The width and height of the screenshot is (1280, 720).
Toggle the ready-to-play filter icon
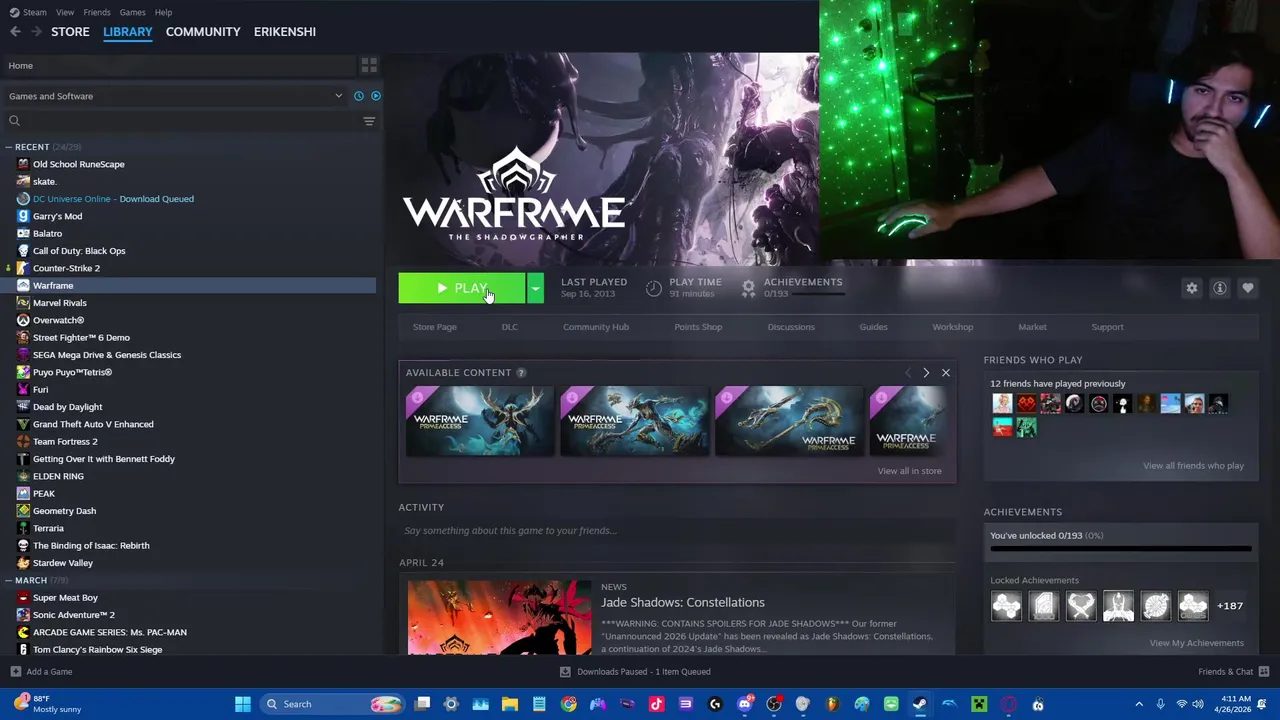tap(376, 96)
